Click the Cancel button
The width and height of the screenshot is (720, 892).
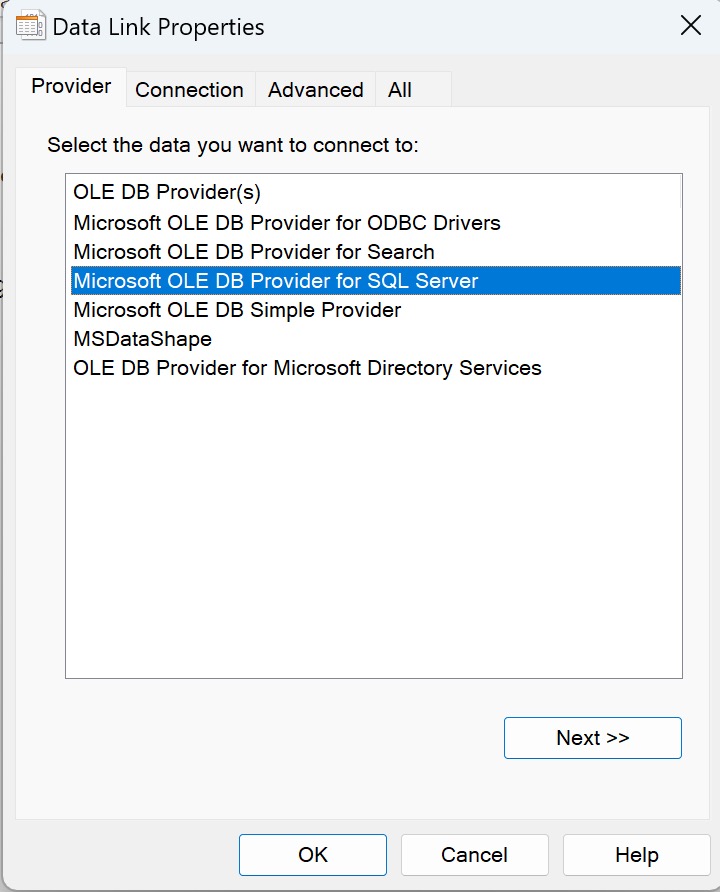coord(475,855)
